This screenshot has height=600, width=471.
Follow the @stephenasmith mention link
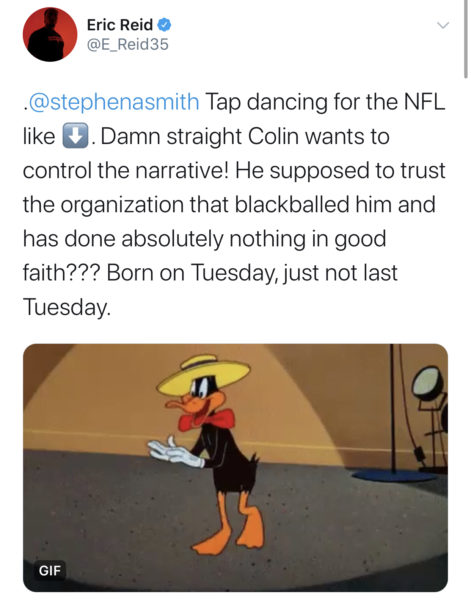[114, 103]
